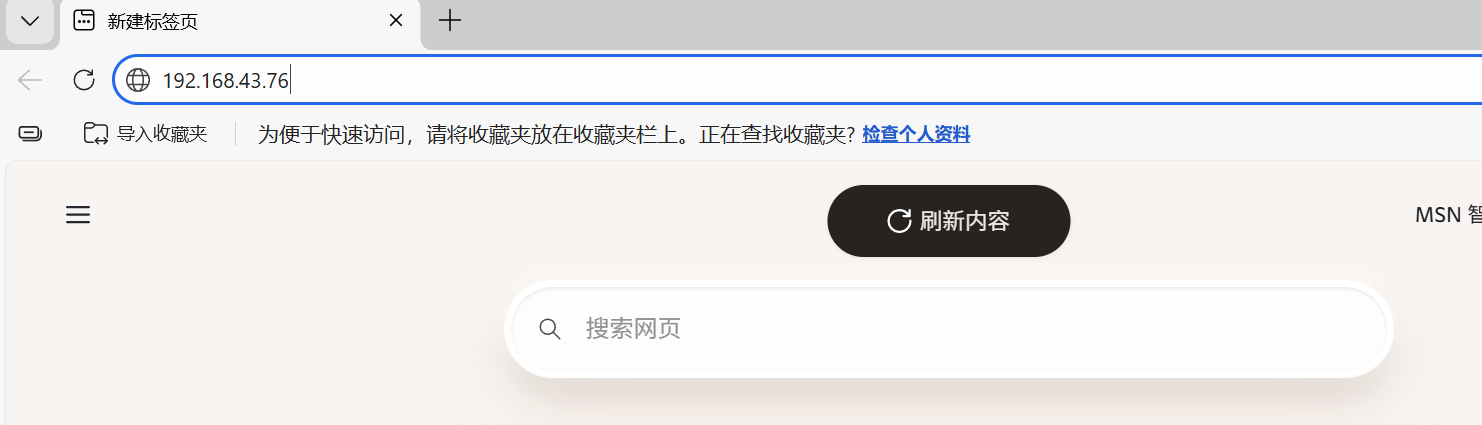Open a new tab with plus icon
This screenshot has height=425, width=1482.
coord(450,20)
